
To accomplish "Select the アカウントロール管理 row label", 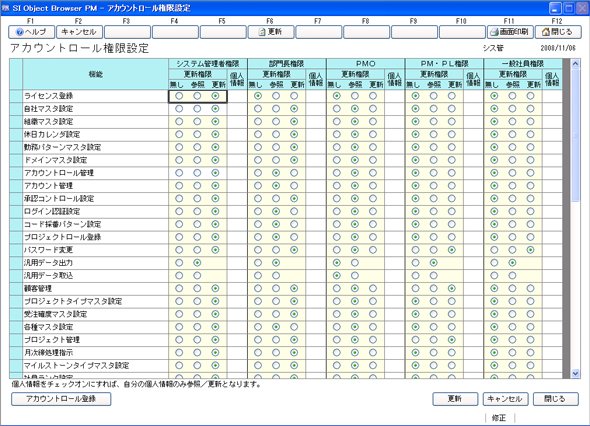I will pyautogui.click(x=59, y=173).
